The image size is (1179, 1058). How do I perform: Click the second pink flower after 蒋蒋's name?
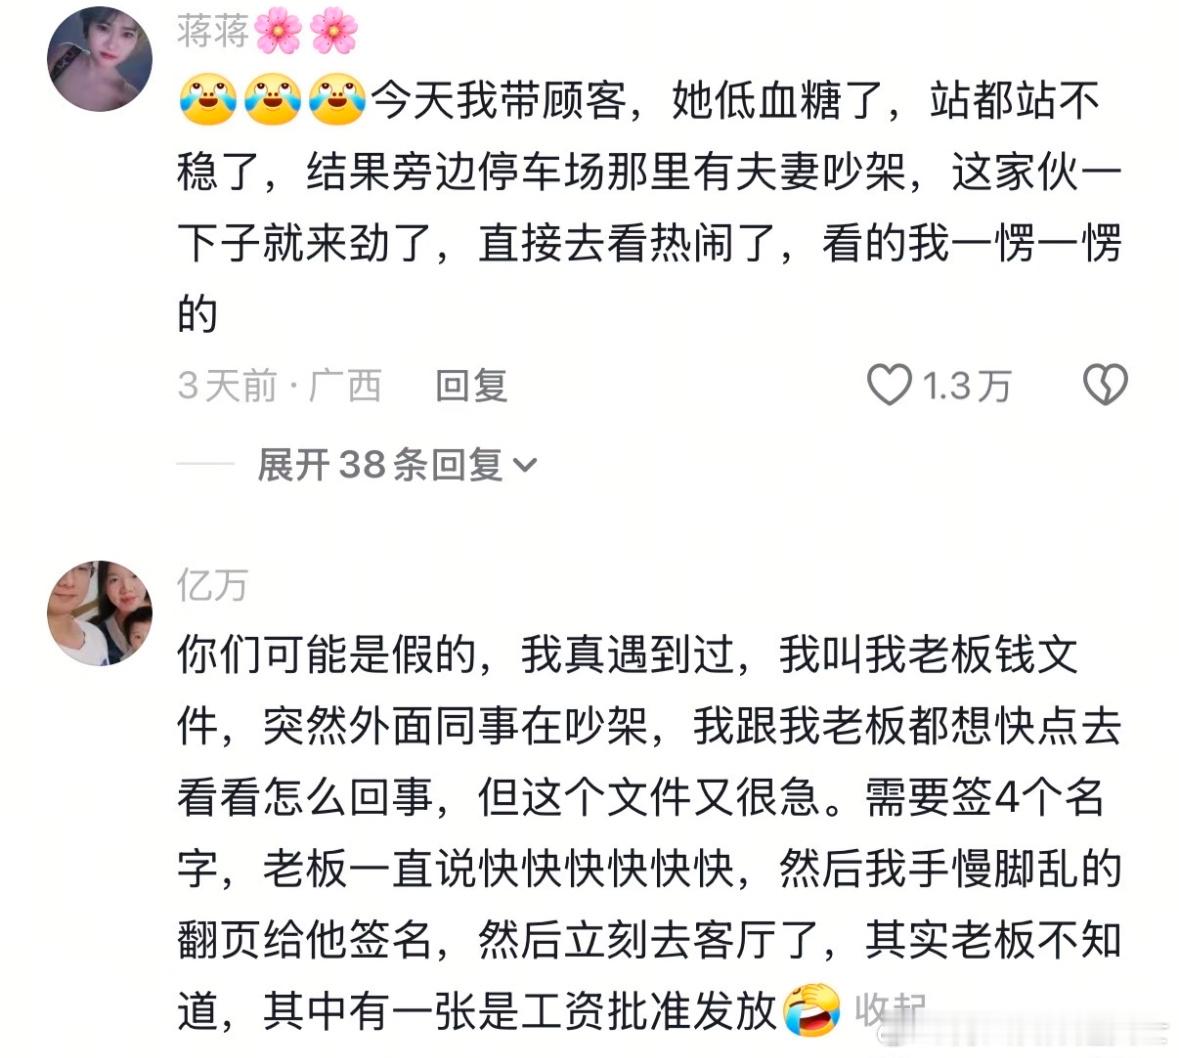pos(334,31)
